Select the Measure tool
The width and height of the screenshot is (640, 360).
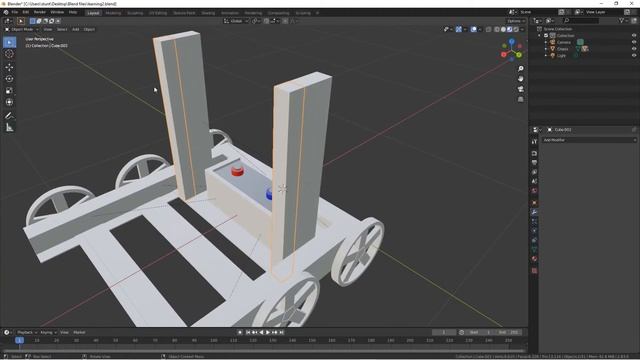pyautogui.click(x=9, y=128)
